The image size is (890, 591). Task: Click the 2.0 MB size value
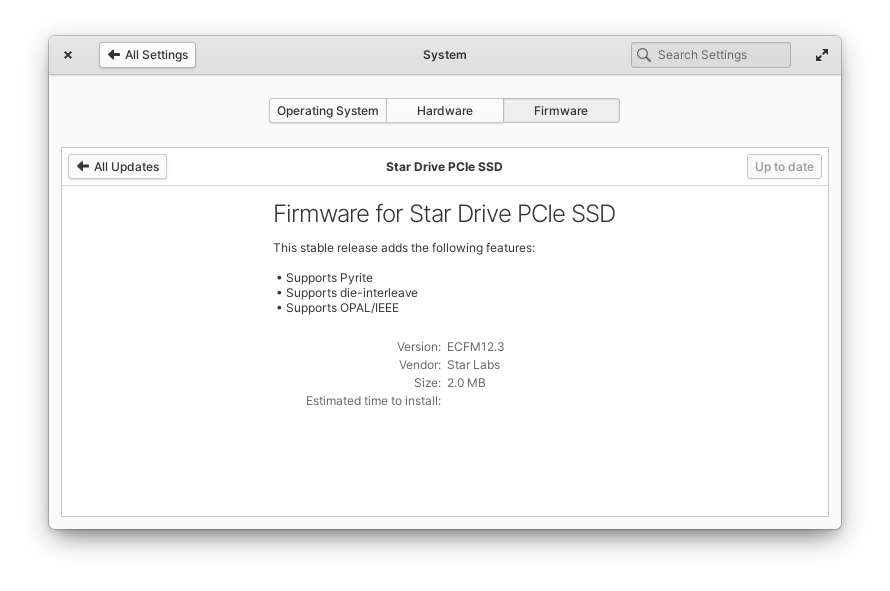pos(466,383)
